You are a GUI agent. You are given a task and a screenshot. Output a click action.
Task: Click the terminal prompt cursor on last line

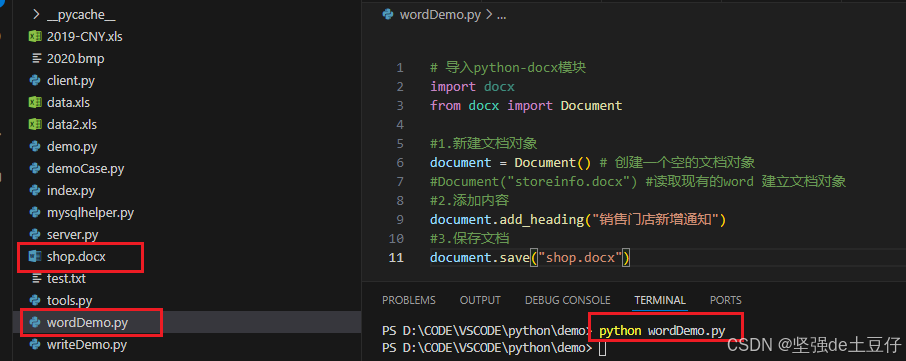point(603,349)
